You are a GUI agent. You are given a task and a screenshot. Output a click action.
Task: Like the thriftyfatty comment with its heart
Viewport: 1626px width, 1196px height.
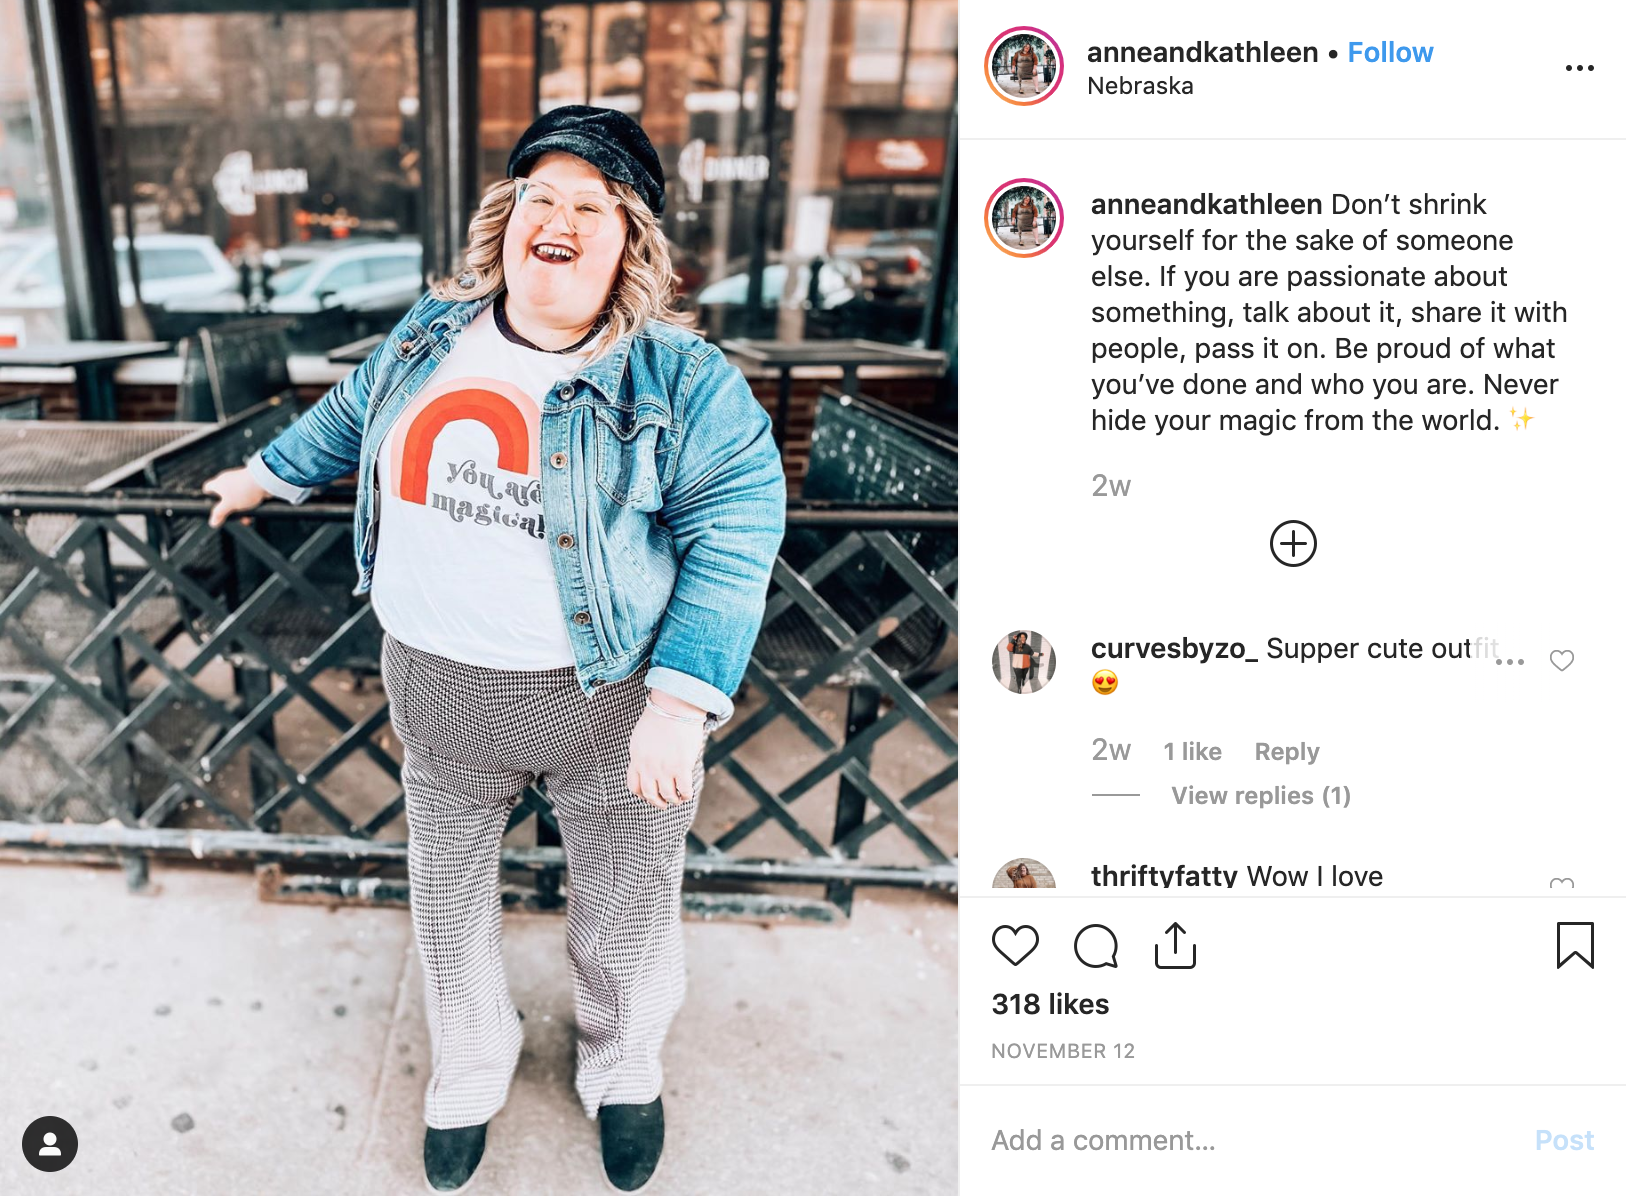click(x=1562, y=883)
